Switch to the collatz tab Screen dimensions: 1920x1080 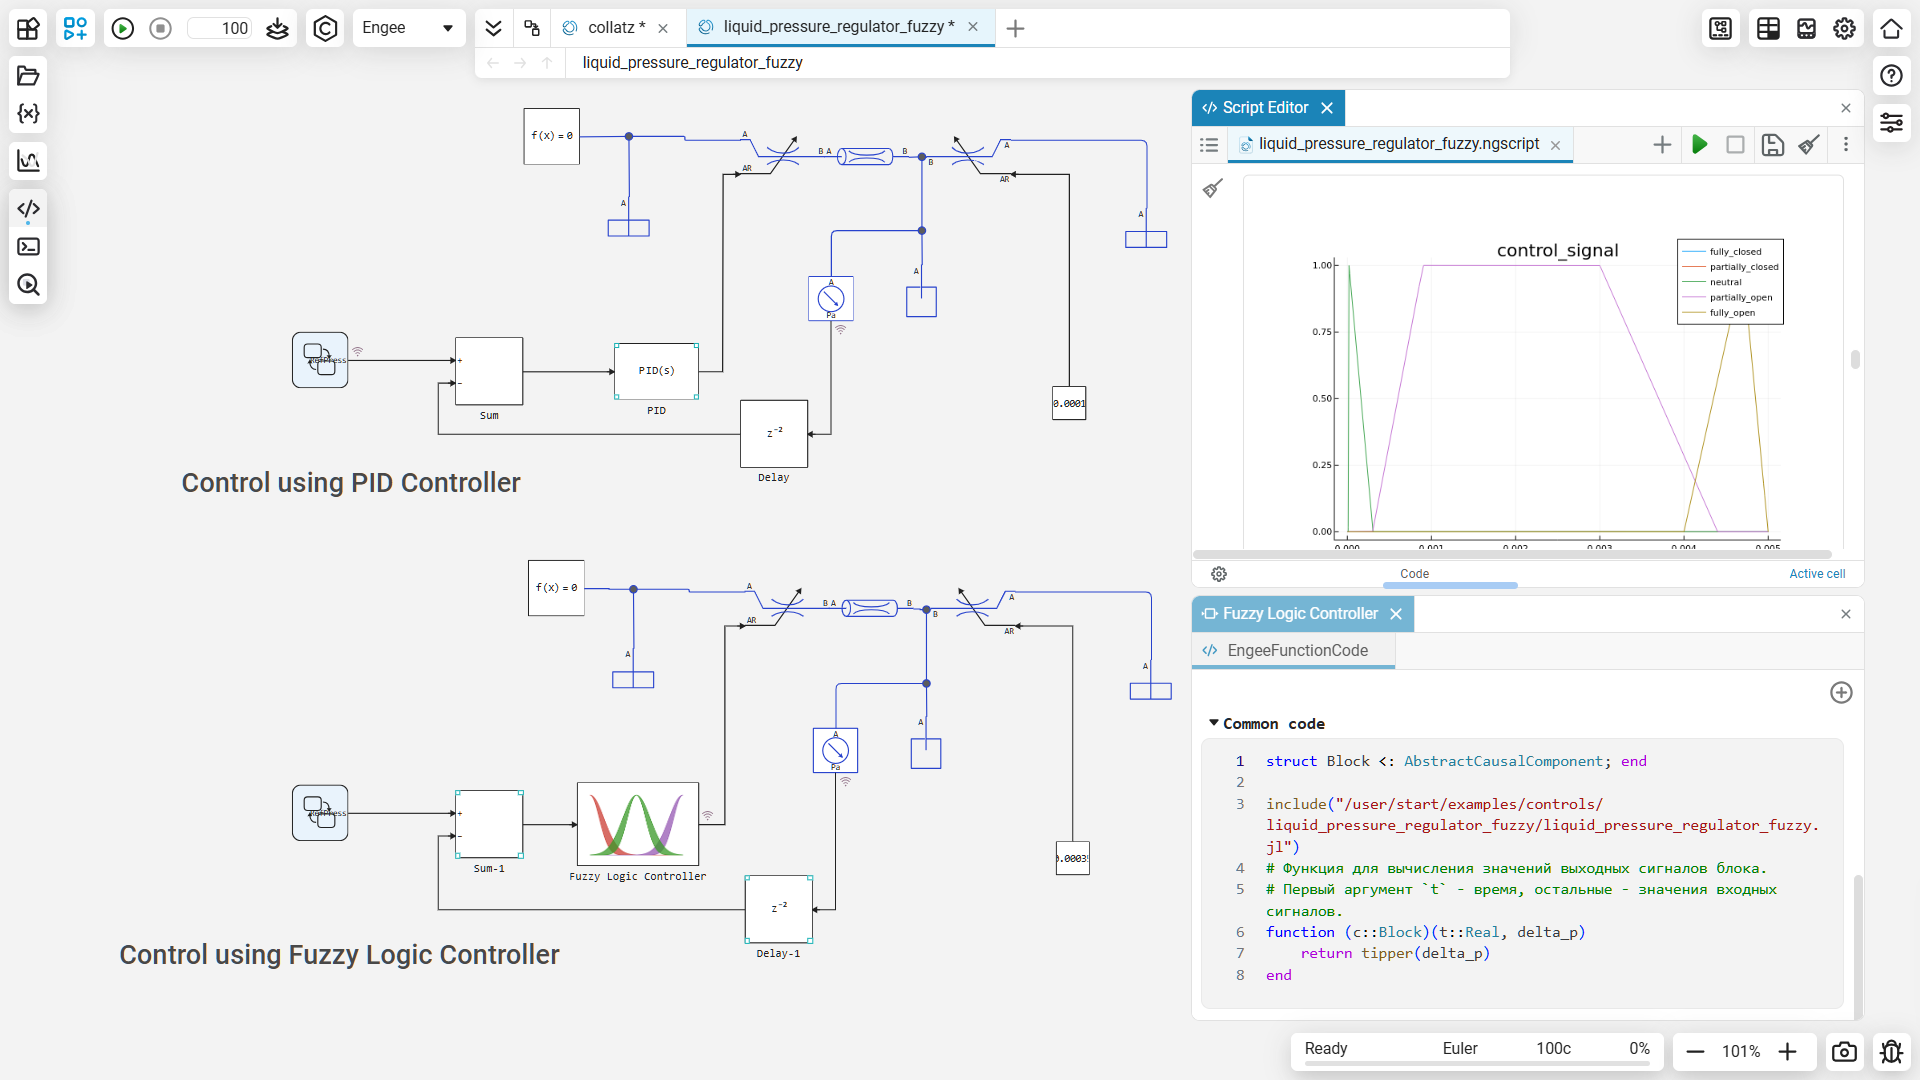point(615,28)
